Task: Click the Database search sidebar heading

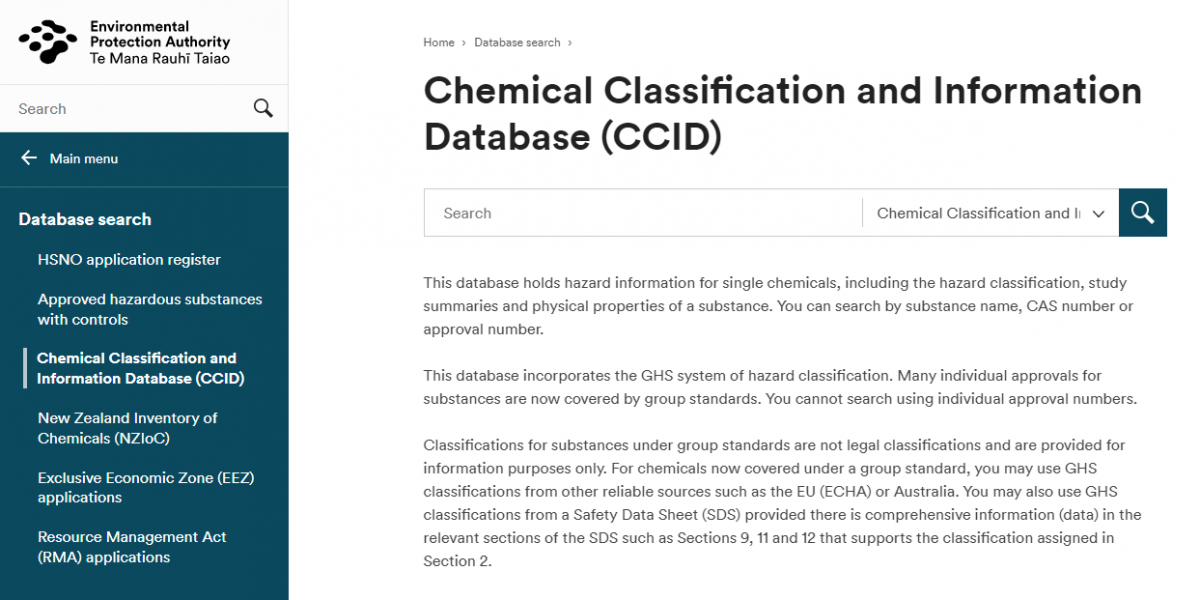Action: coord(85,220)
